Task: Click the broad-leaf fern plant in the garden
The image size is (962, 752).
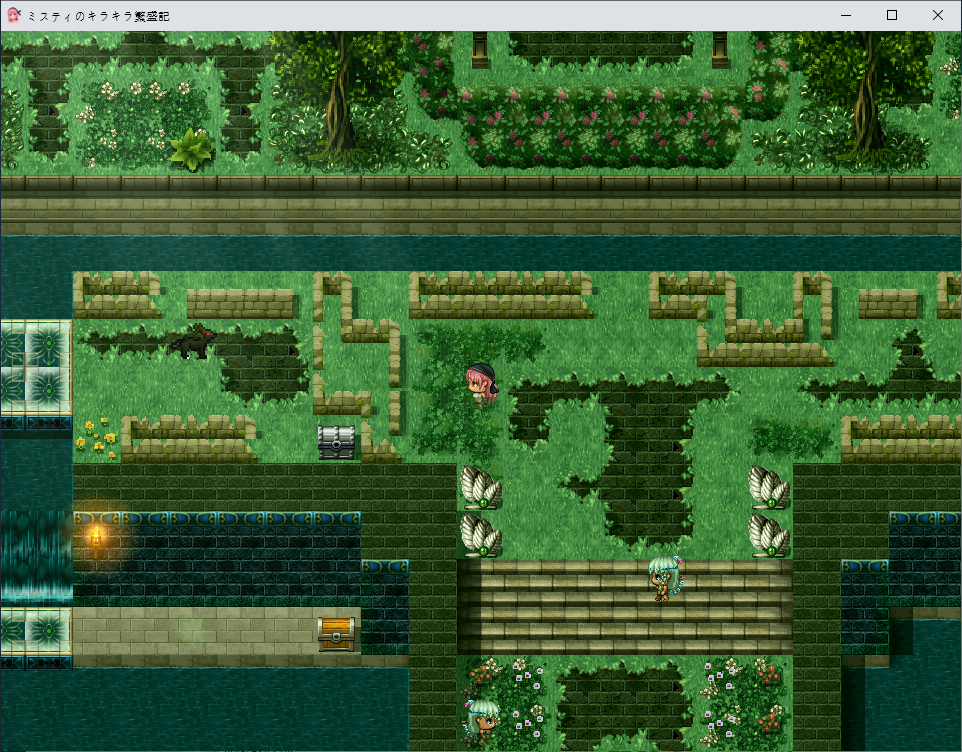Action: [191, 149]
